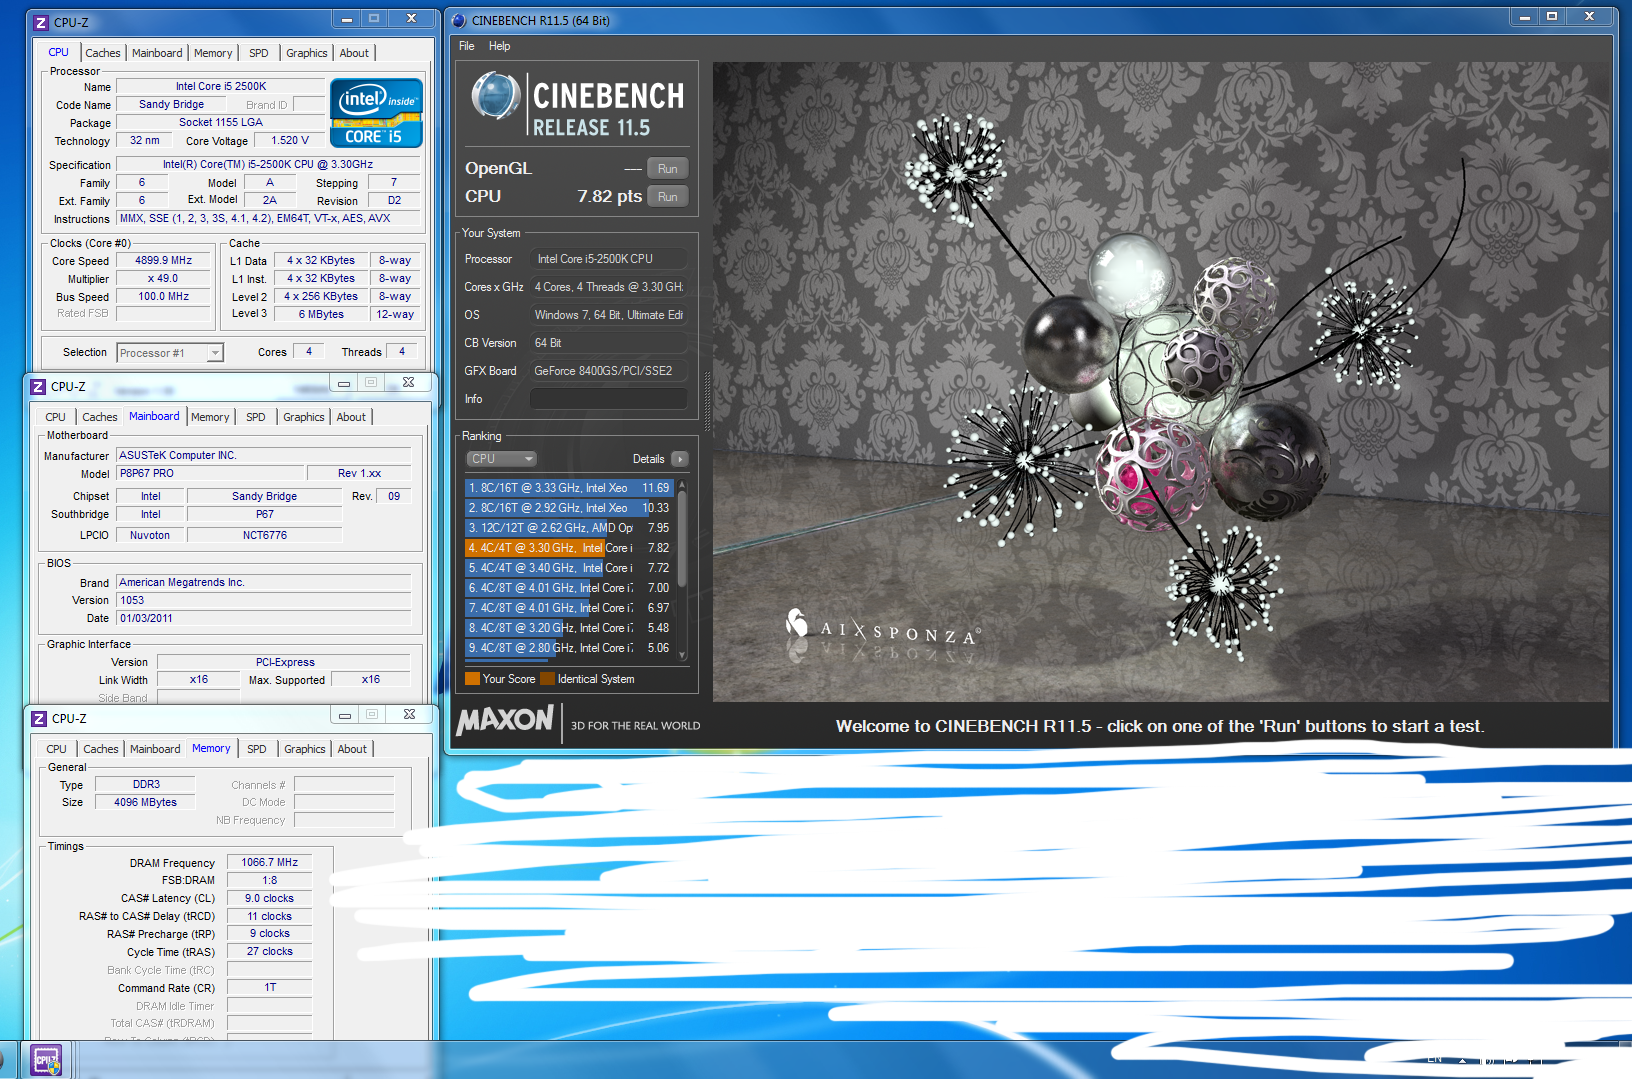Click the Core Speed value '4899.9 MHz'

[x=163, y=260]
